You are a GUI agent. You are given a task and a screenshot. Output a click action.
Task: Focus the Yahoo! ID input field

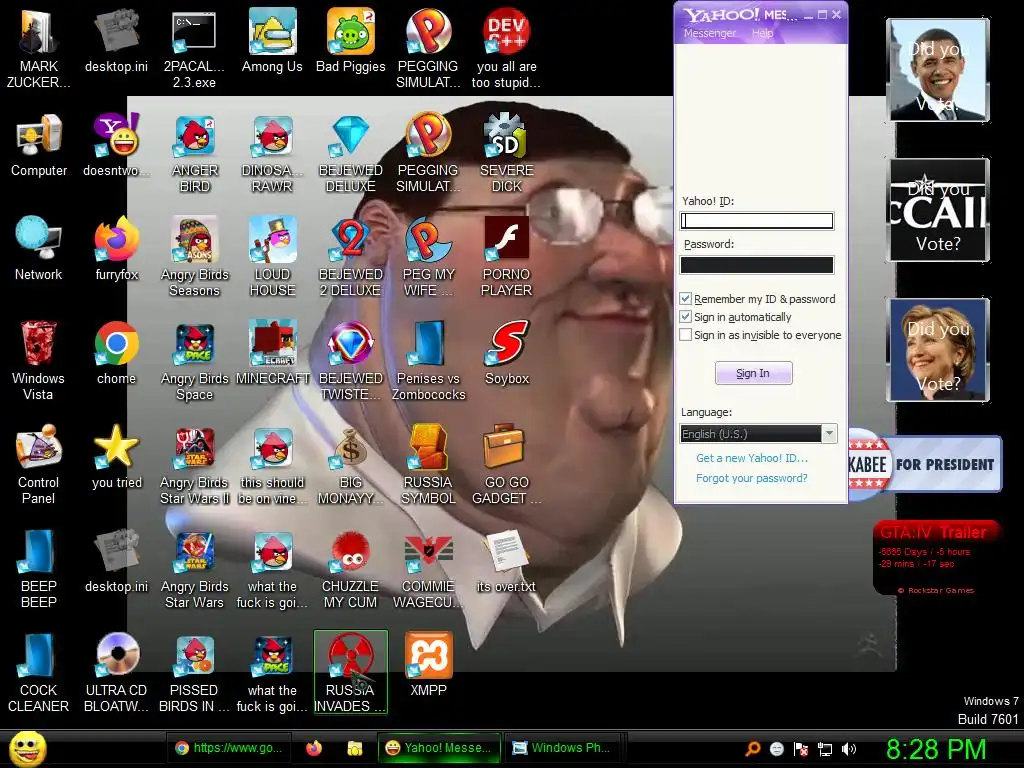click(x=757, y=221)
